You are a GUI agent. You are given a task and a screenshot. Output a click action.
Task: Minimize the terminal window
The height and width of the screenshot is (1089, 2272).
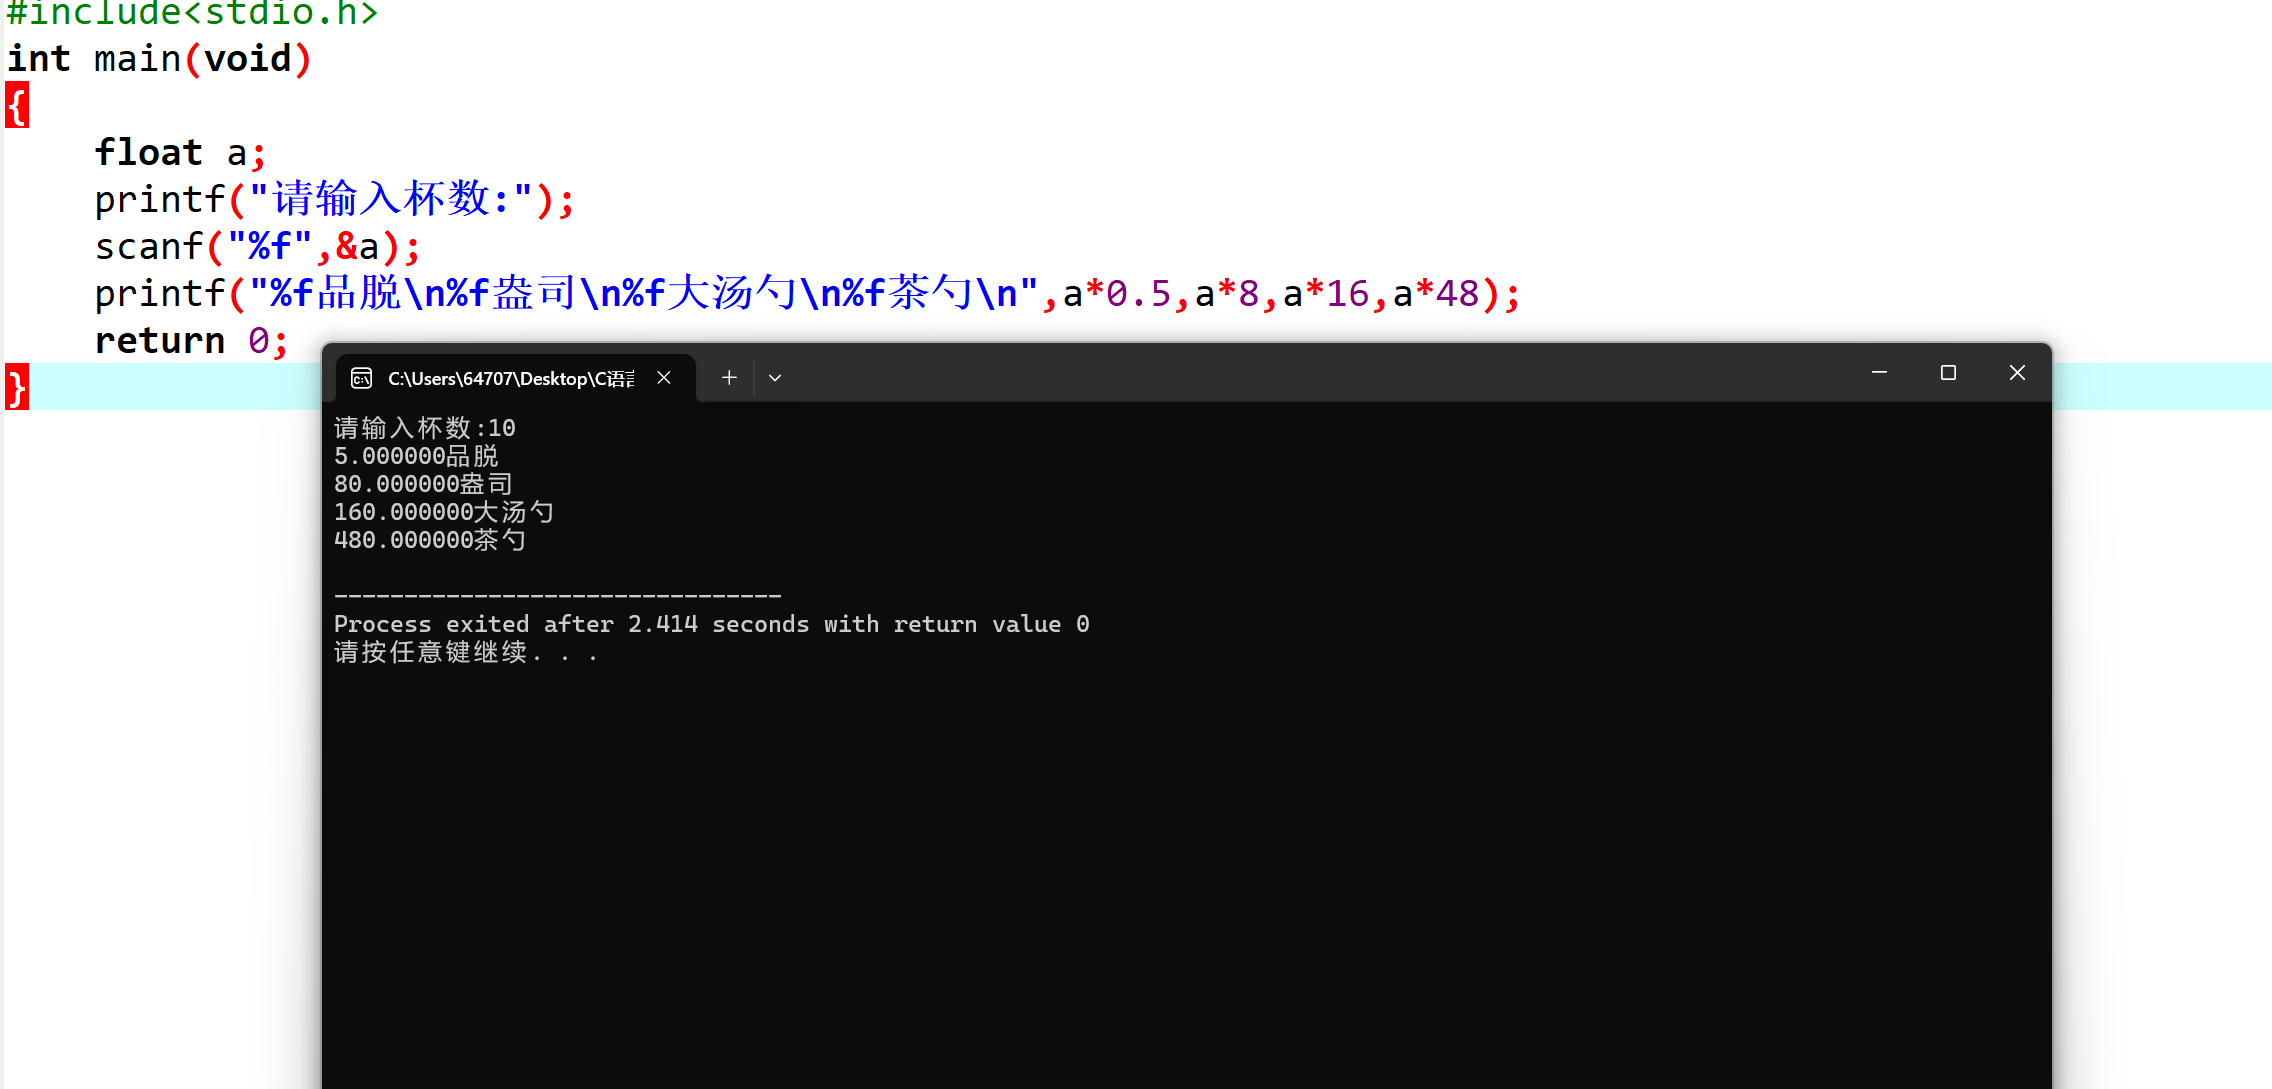click(1879, 373)
